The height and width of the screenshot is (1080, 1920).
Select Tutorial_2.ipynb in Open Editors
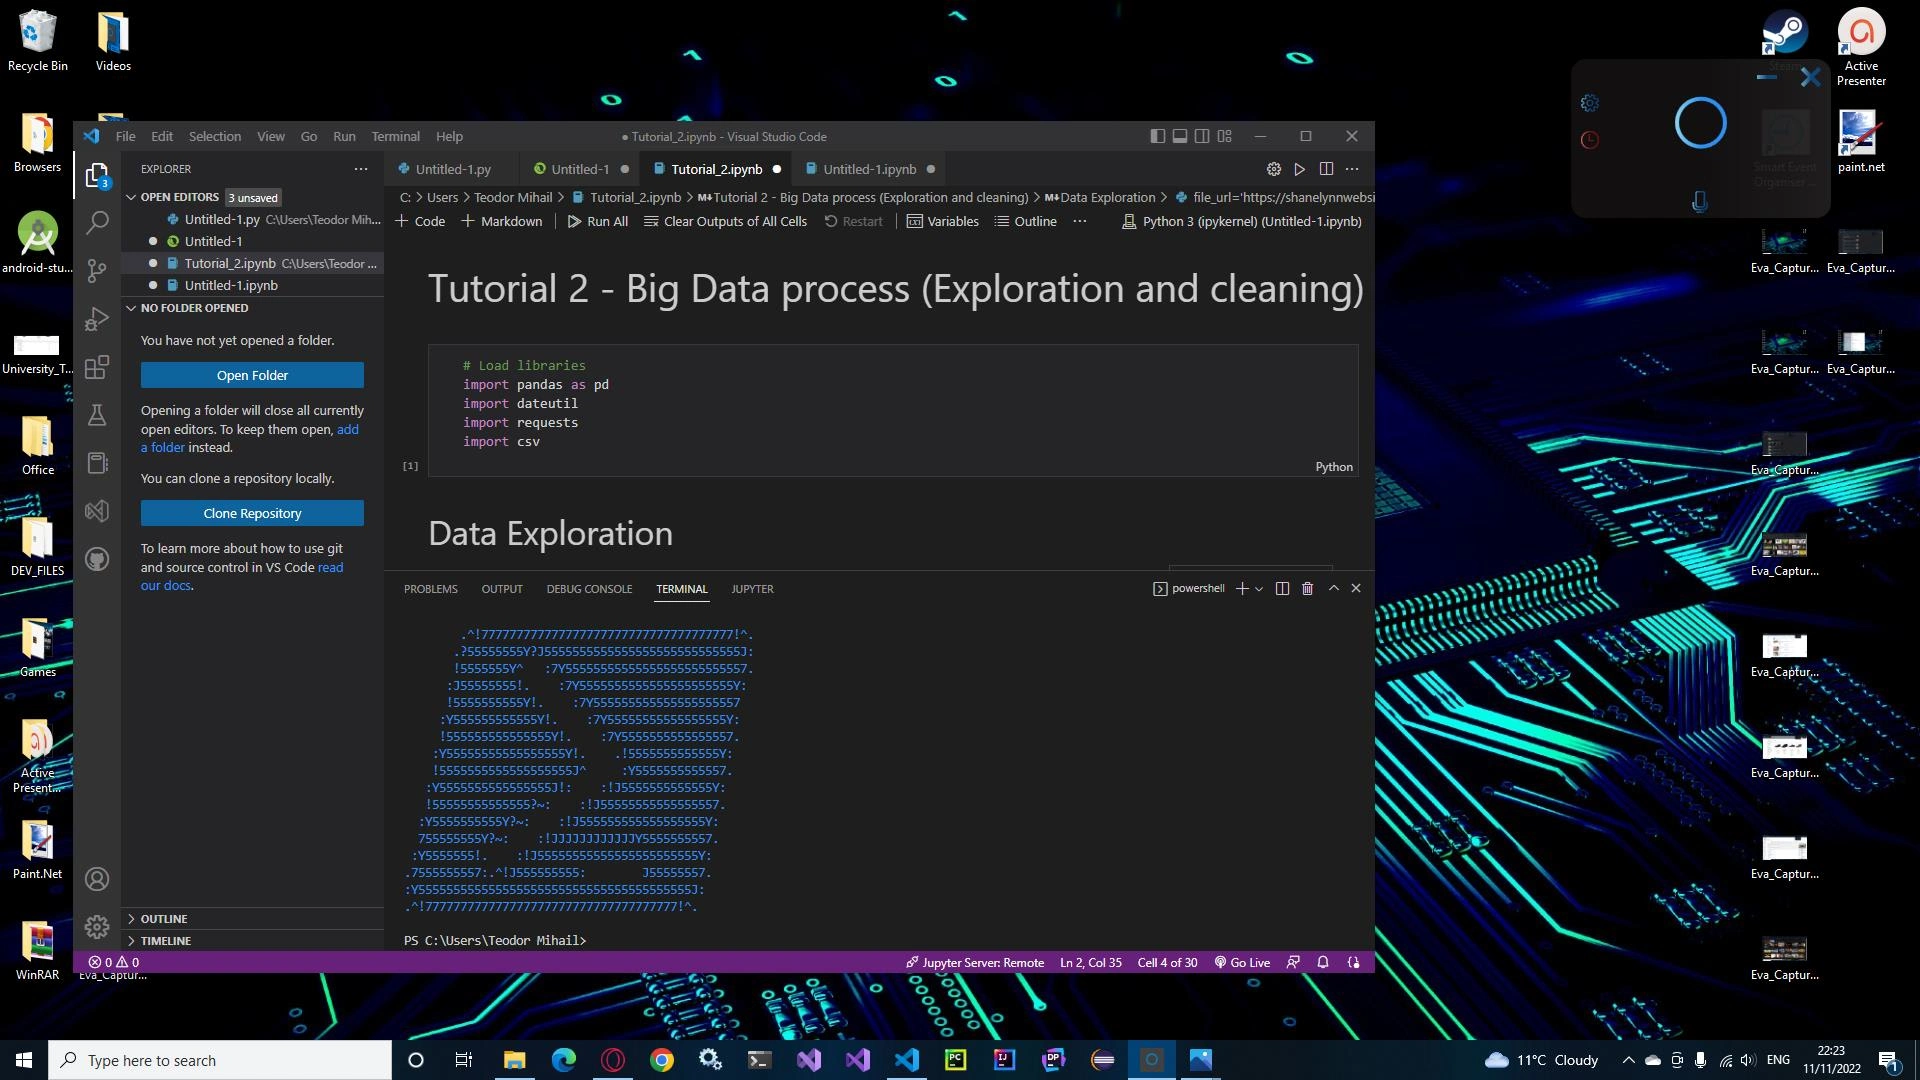pyautogui.click(x=253, y=263)
